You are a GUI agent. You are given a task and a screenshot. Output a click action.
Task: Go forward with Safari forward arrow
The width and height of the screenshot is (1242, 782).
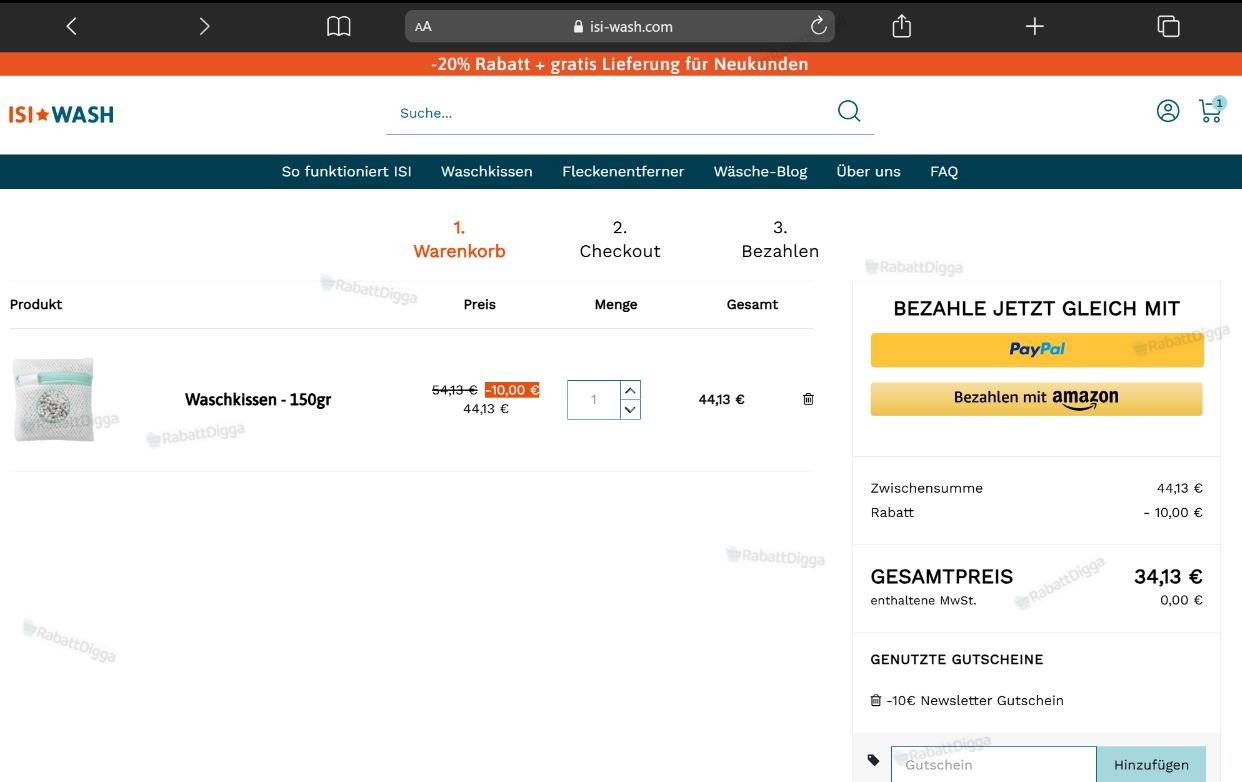click(x=204, y=27)
